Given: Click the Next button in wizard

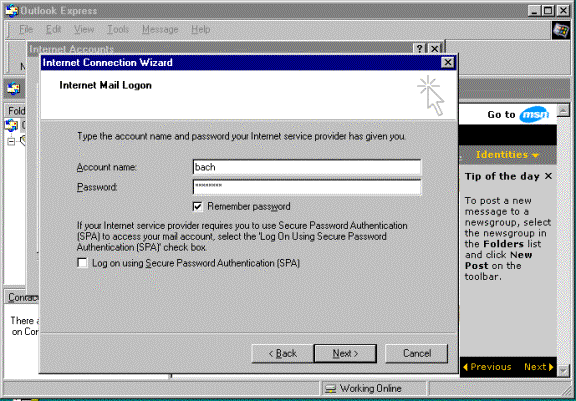Looking at the screenshot, I should point(345,353).
